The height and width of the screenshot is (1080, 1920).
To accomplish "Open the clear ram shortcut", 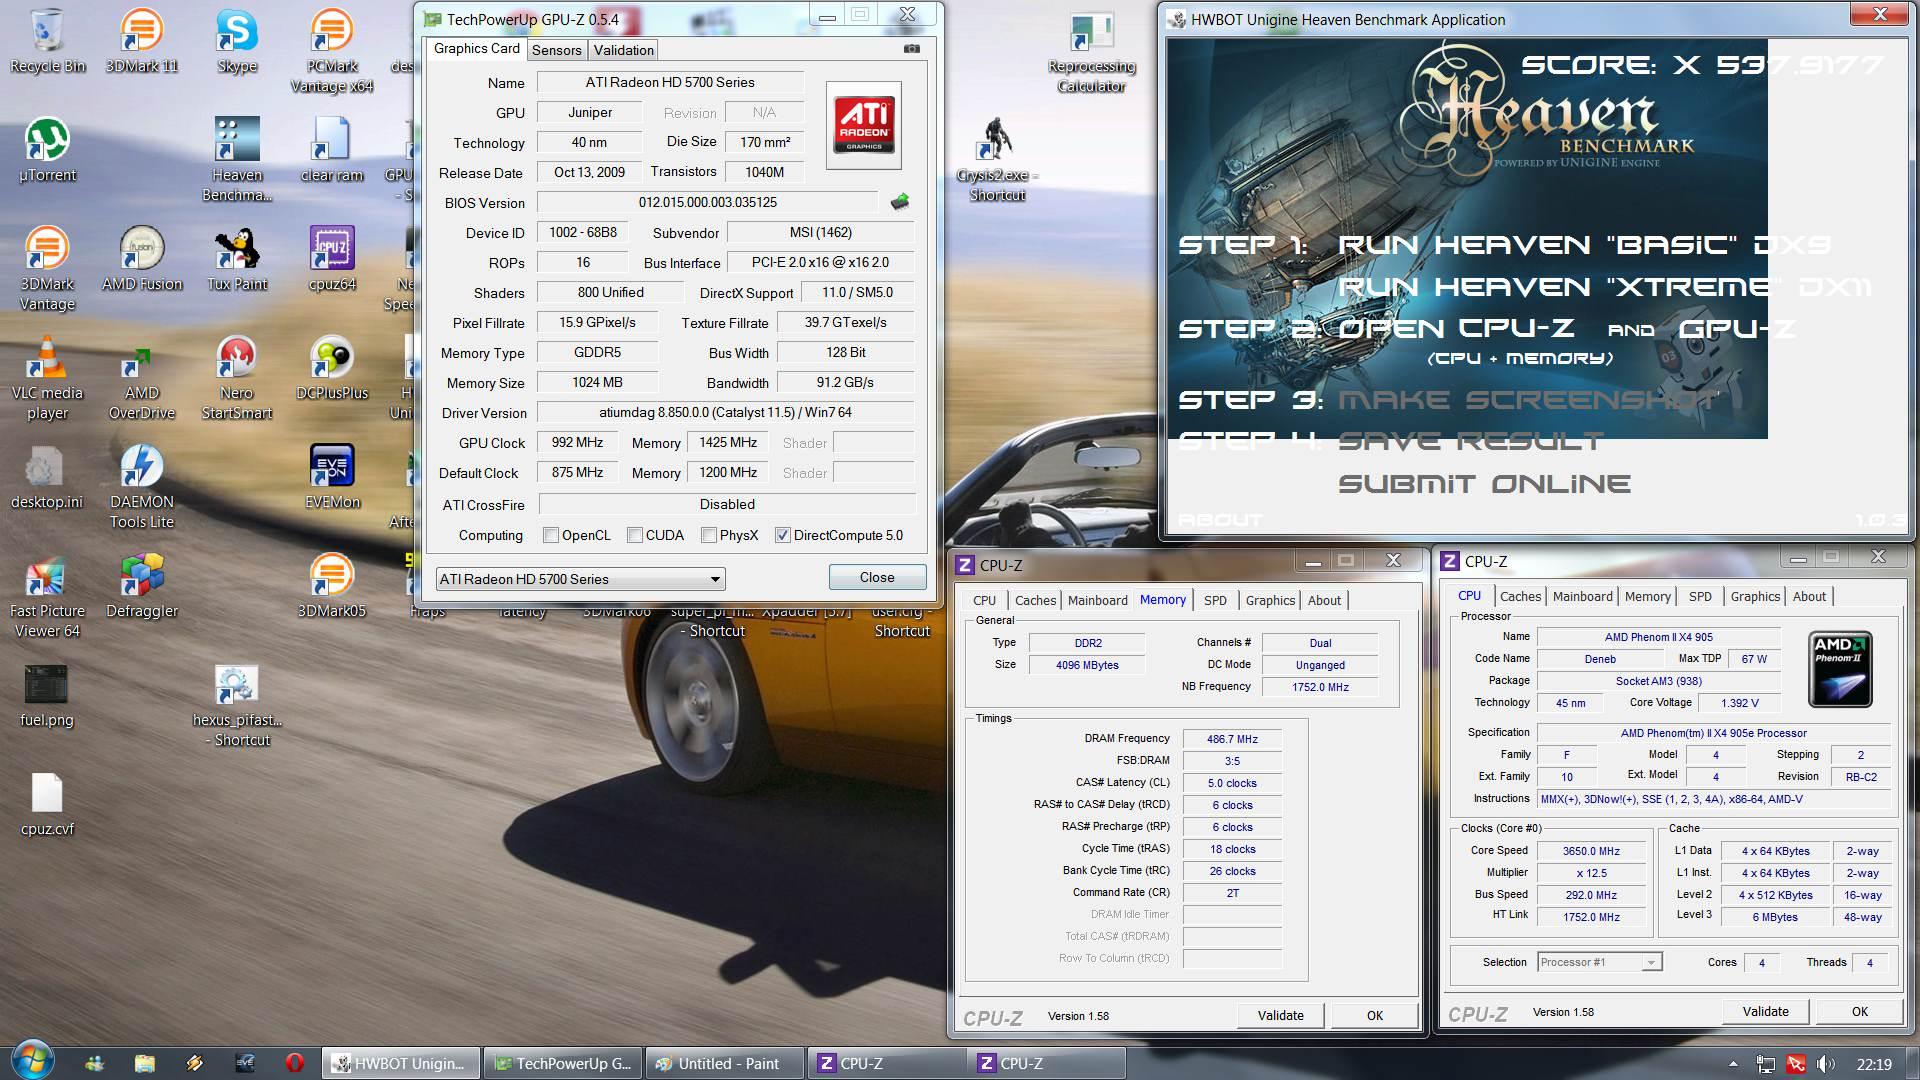I will pyautogui.click(x=332, y=150).
